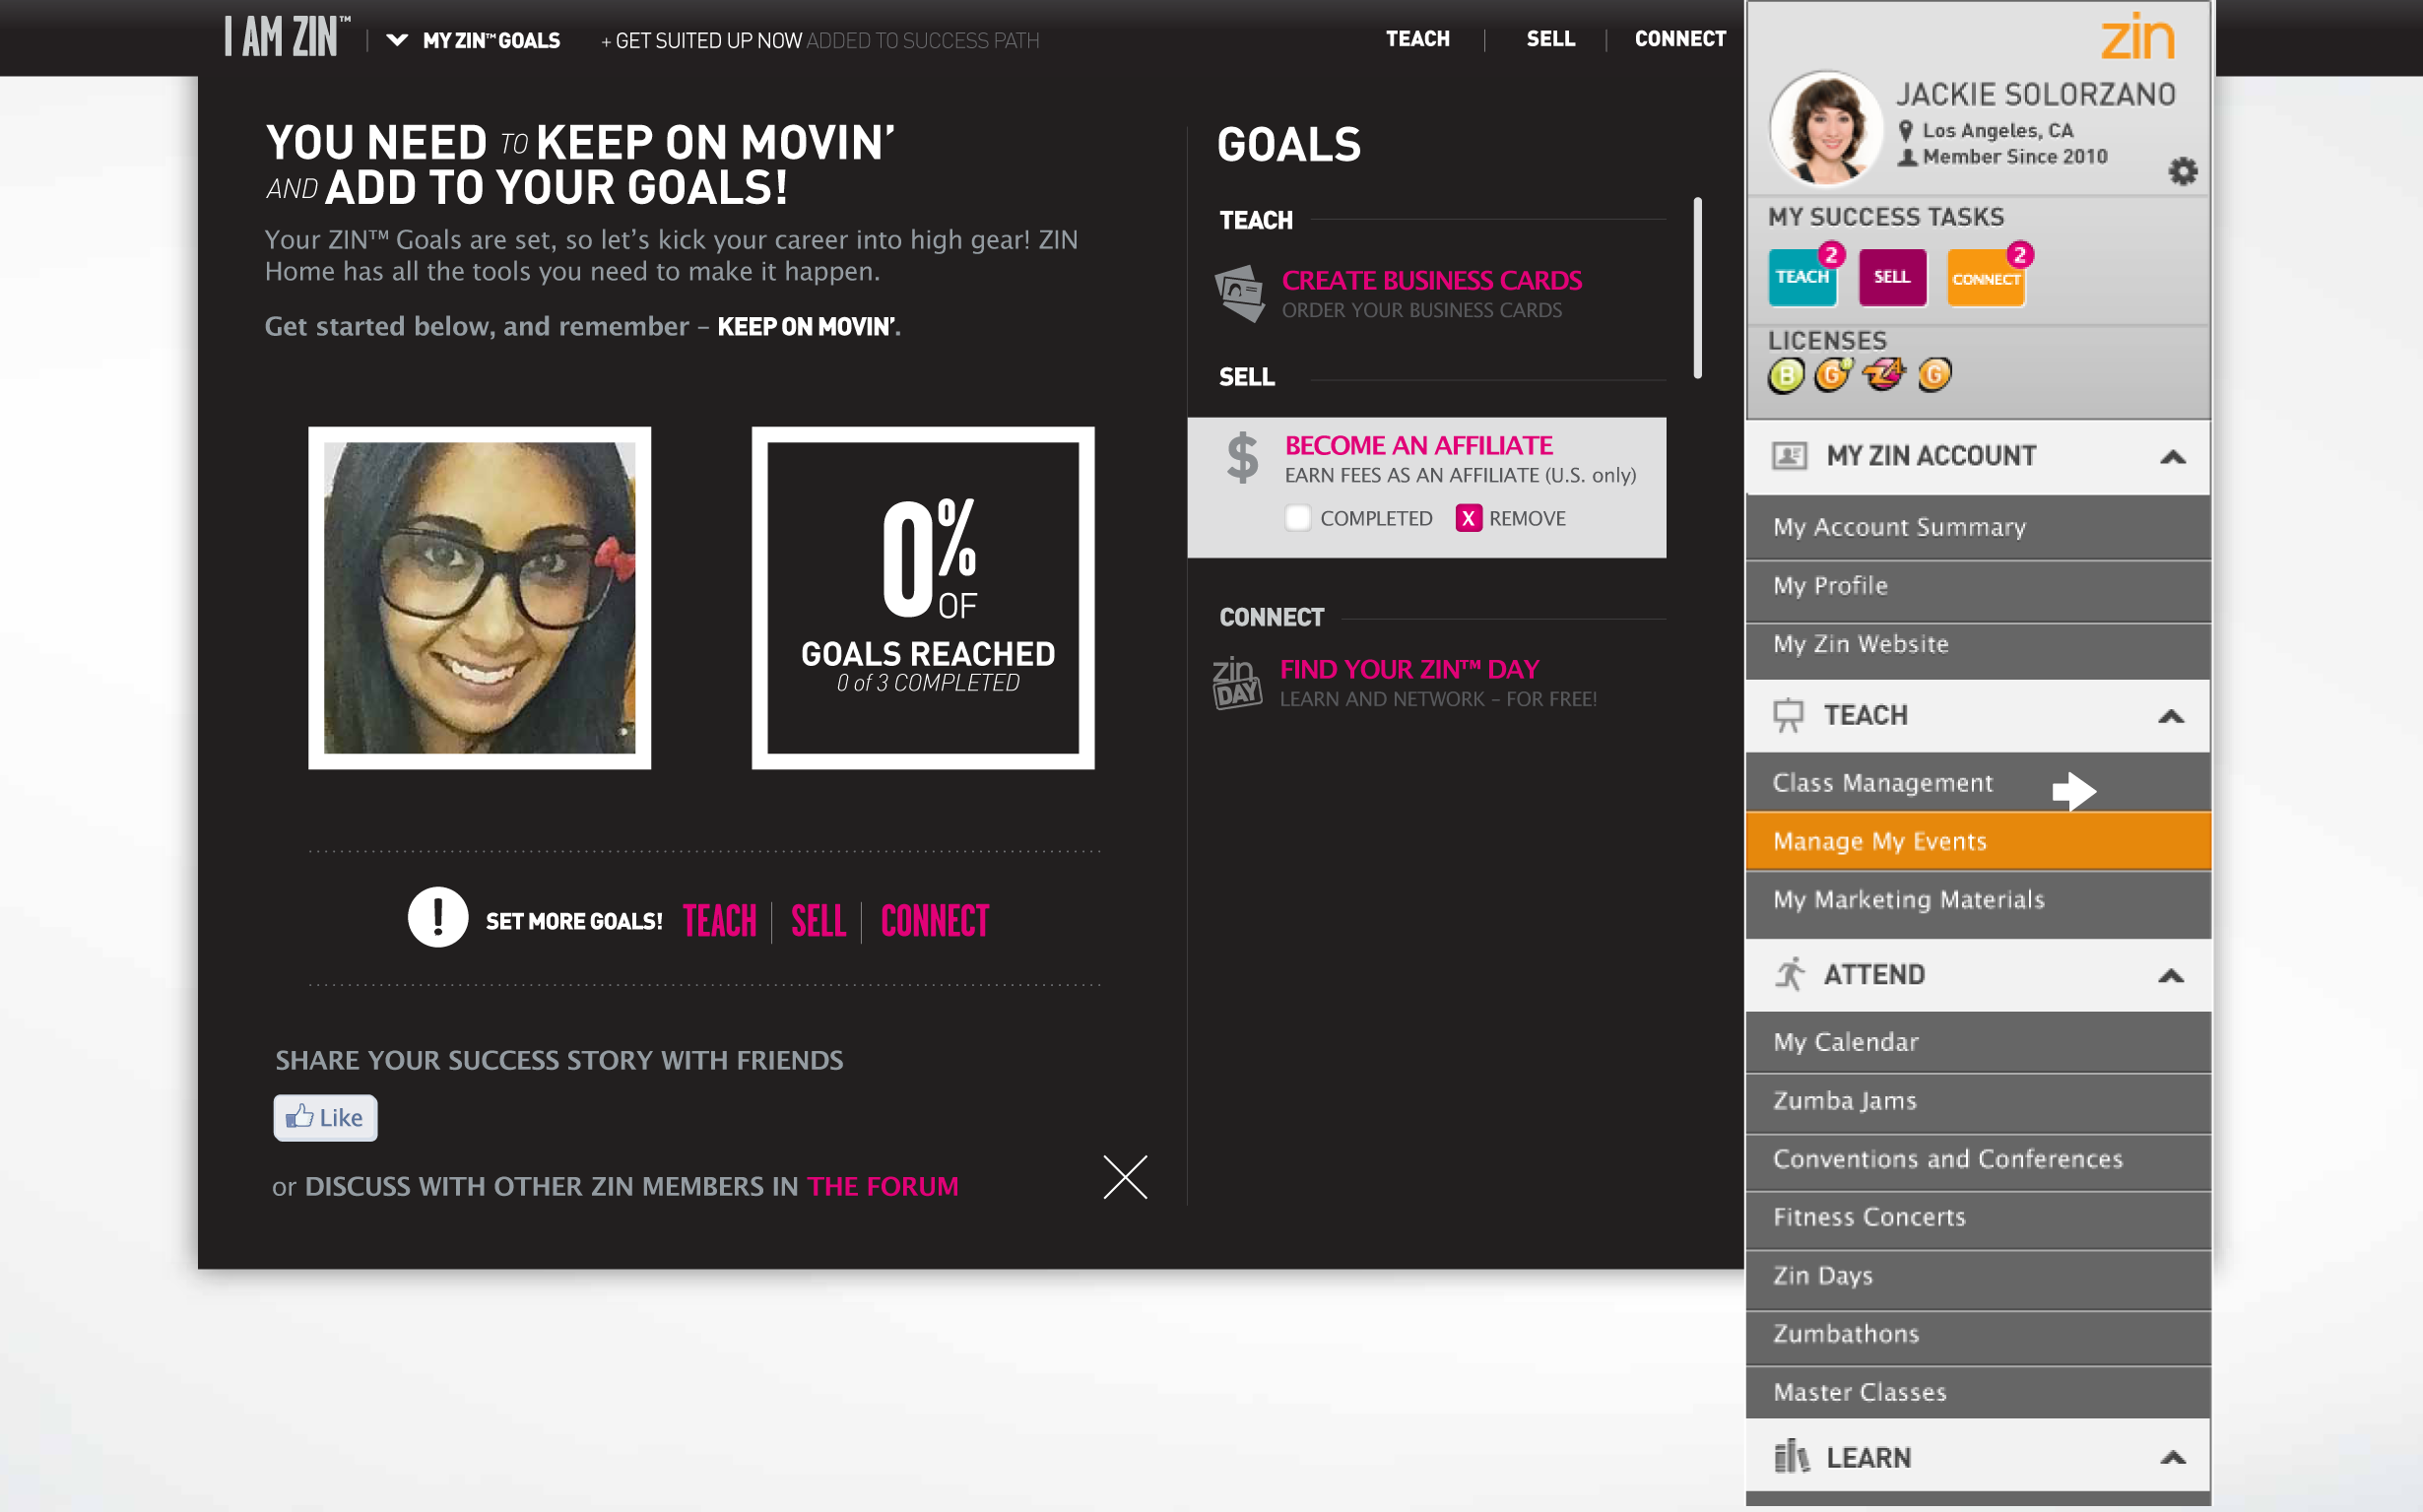Click the winged Z license badge
This screenshot has width=2423, height=1512.
[x=1884, y=374]
